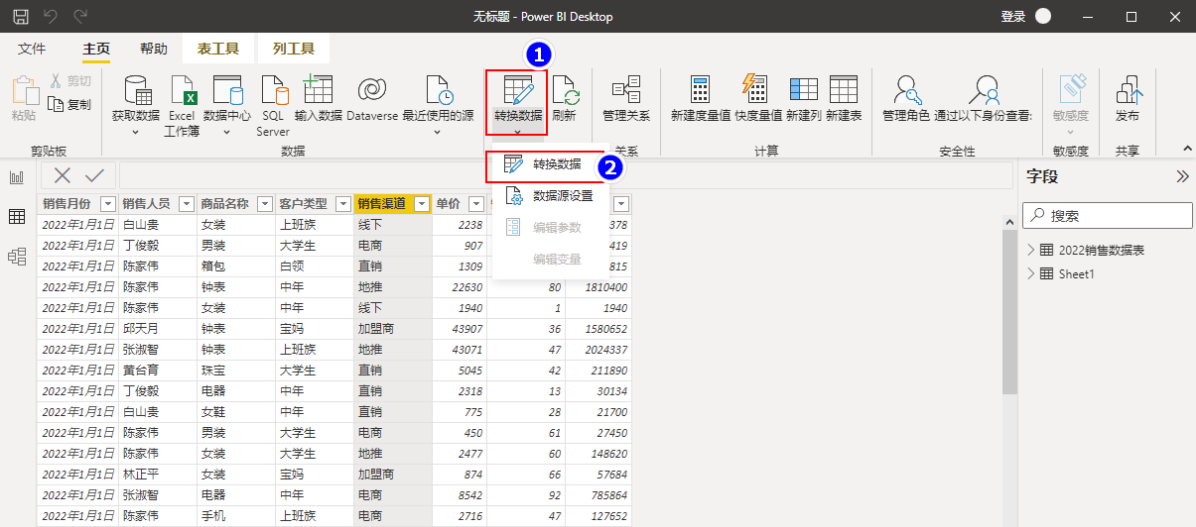The image size is (1196, 527).
Task: Expand Sheet1 table in fields pane
Action: click(x=1031, y=274)
